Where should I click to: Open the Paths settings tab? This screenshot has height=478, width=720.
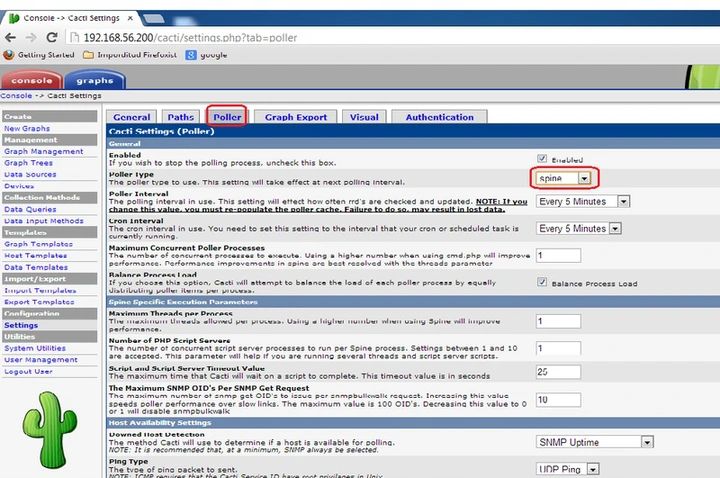(x=180, y=117)
